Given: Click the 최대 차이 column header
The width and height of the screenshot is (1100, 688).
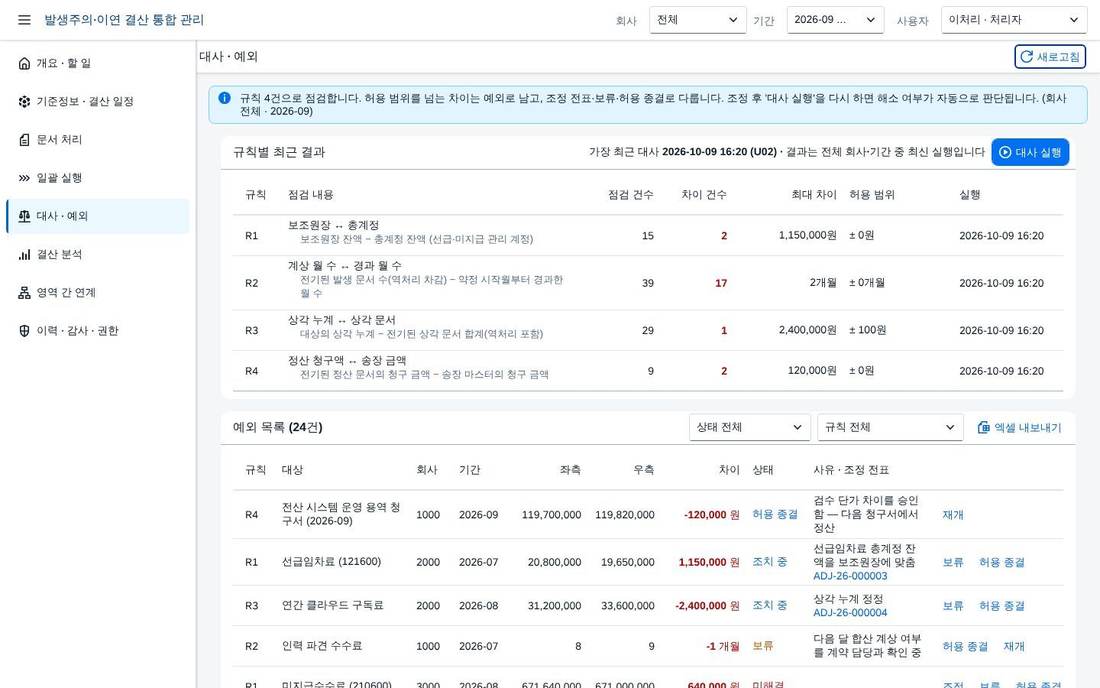Looking at the screenshot, I should tap(814, 195).
